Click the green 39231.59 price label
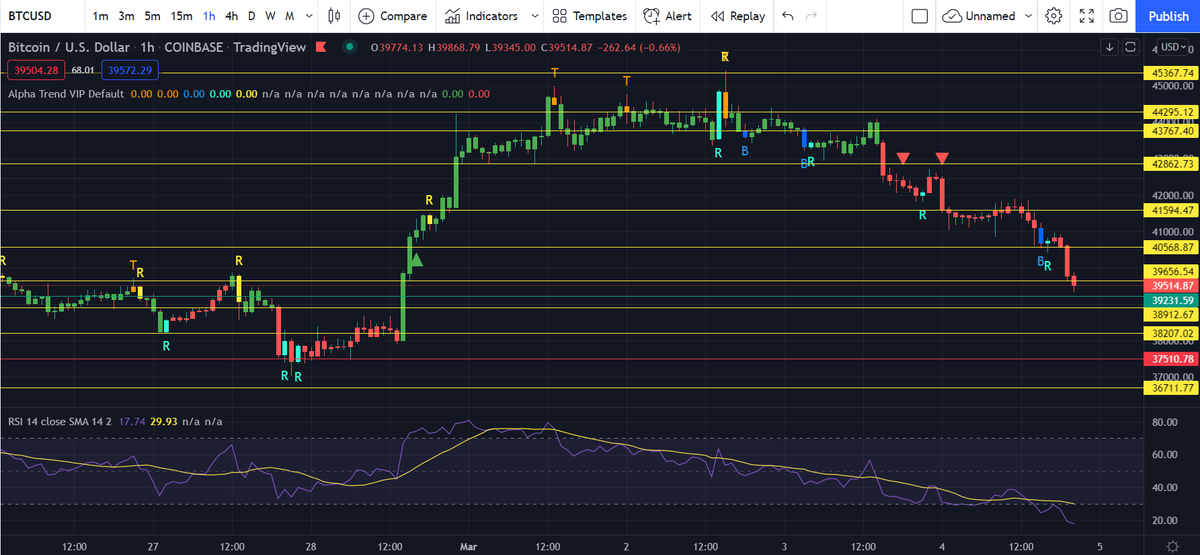This screenshot has height=555, width=1200. click(x=1170, y=300)
